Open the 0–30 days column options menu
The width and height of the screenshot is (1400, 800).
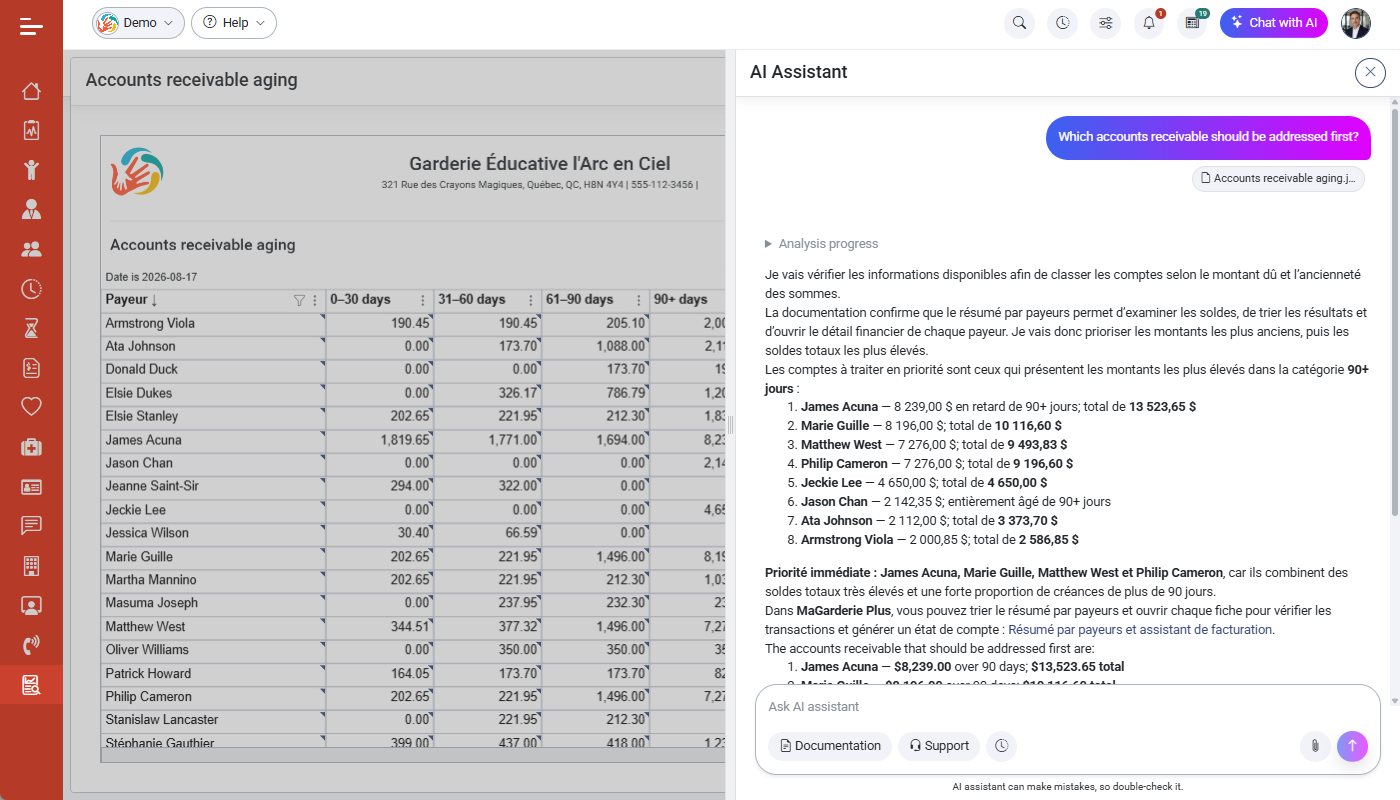(422, 300)
